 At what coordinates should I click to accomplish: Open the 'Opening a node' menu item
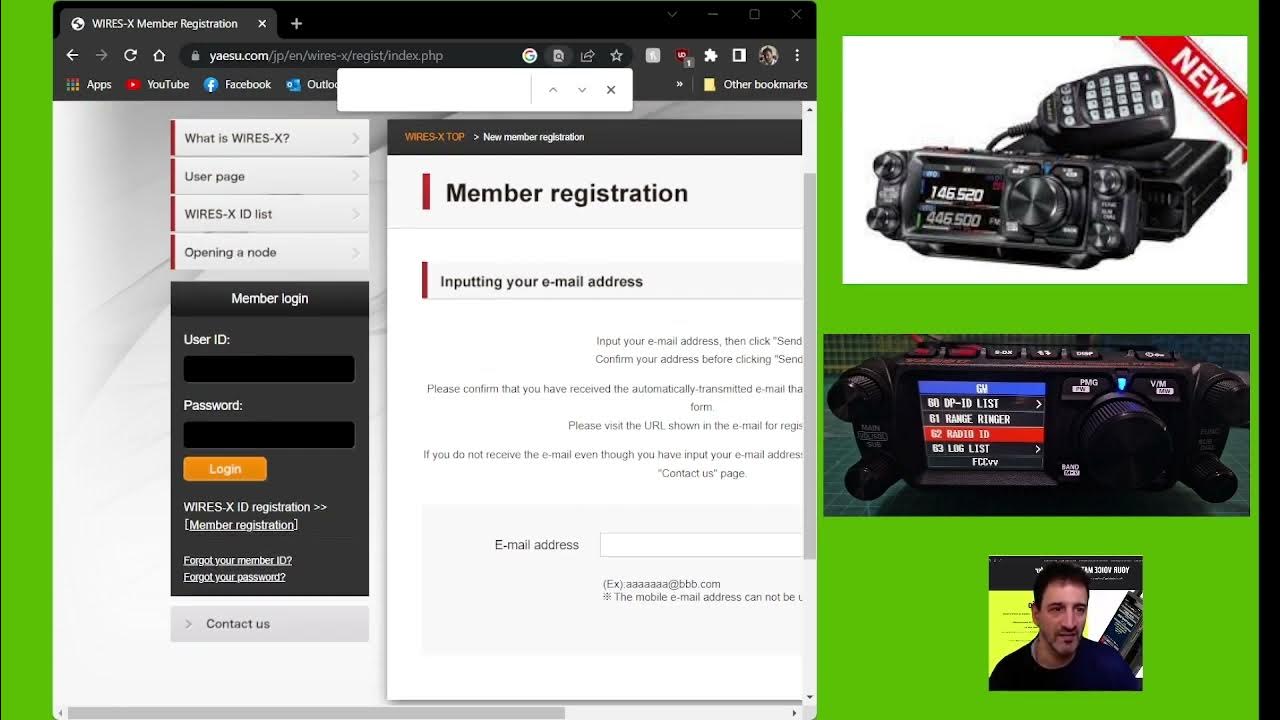[x=270, y=252]
